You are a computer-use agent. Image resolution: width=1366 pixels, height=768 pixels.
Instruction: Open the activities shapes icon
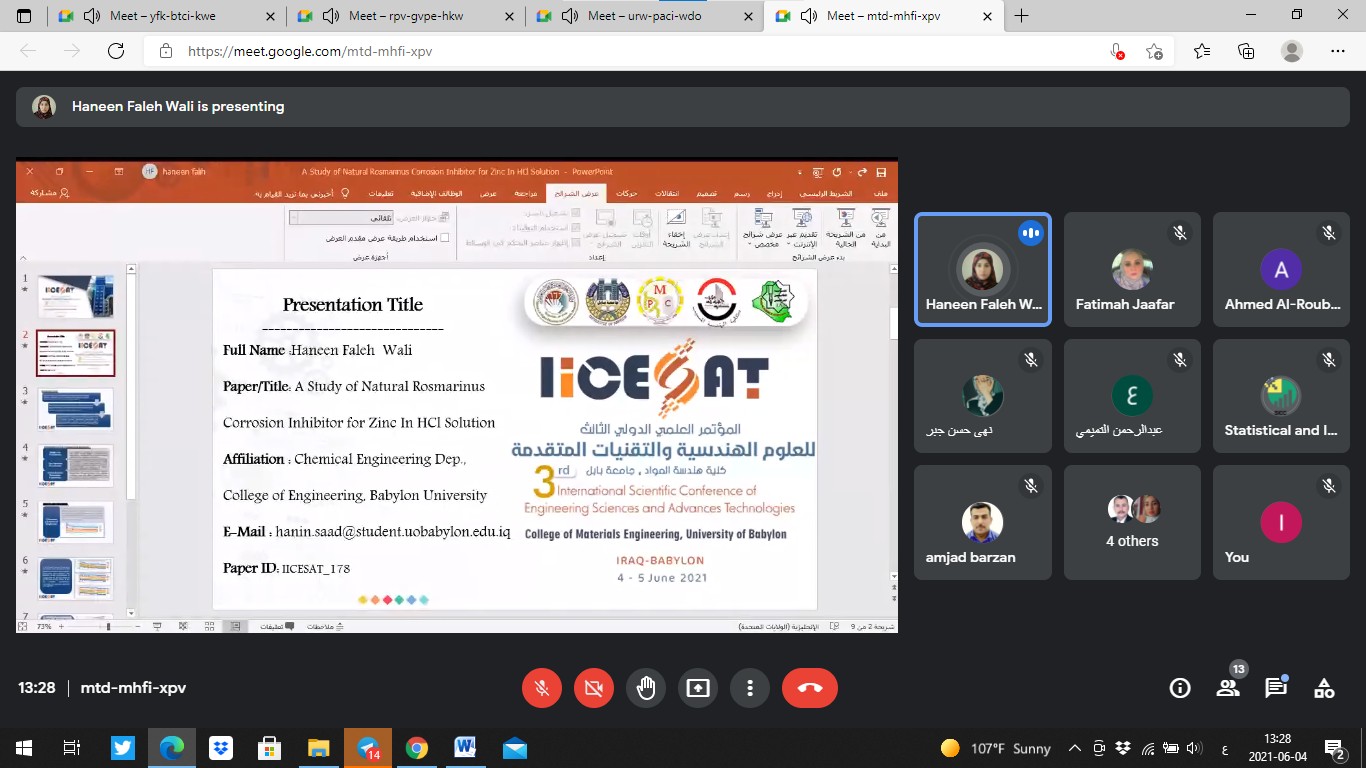coord(1324,688)
